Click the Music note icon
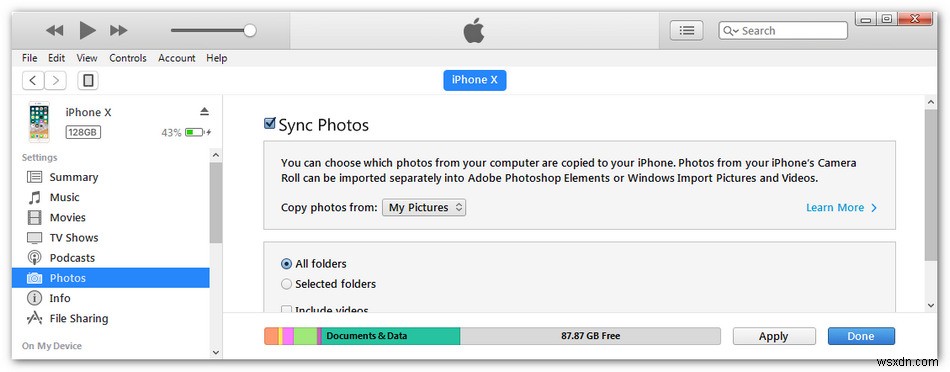The height and width of the screenshot is (372, 950). 35,198
